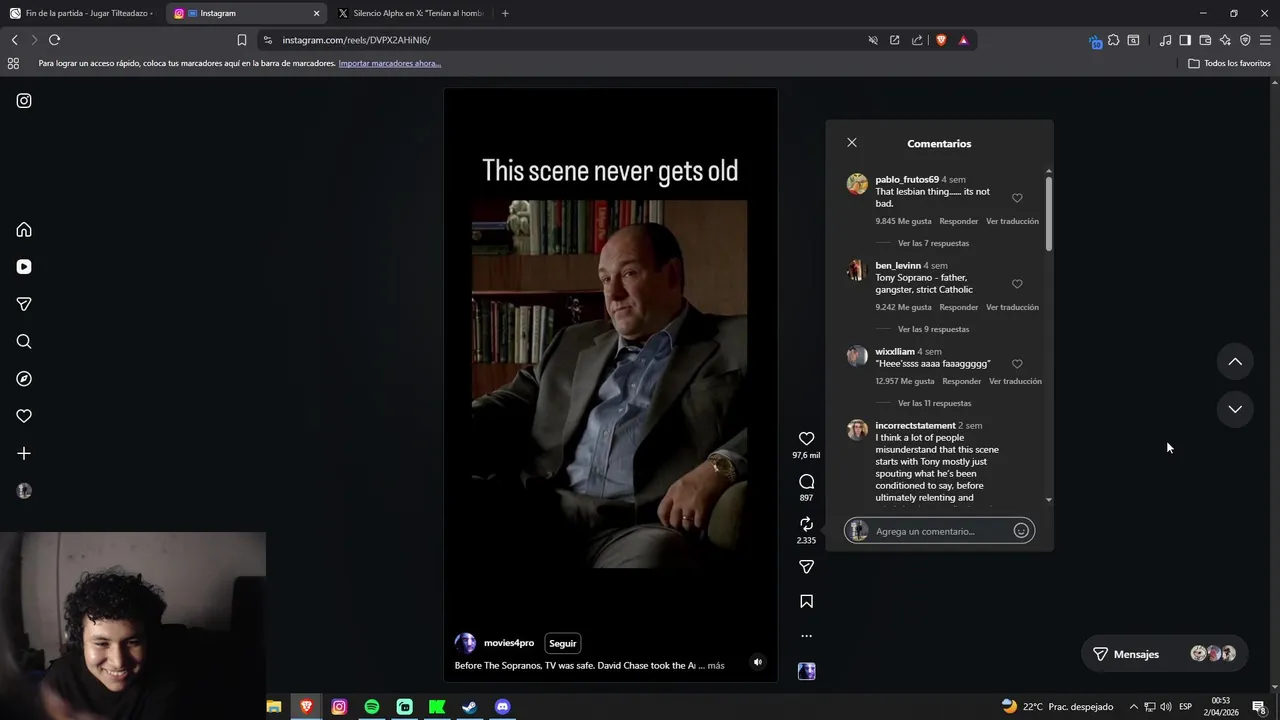This screenshot has width=1280, height=720.
Task: Open the emoji picker in comment box
Action: (1021, 531)
